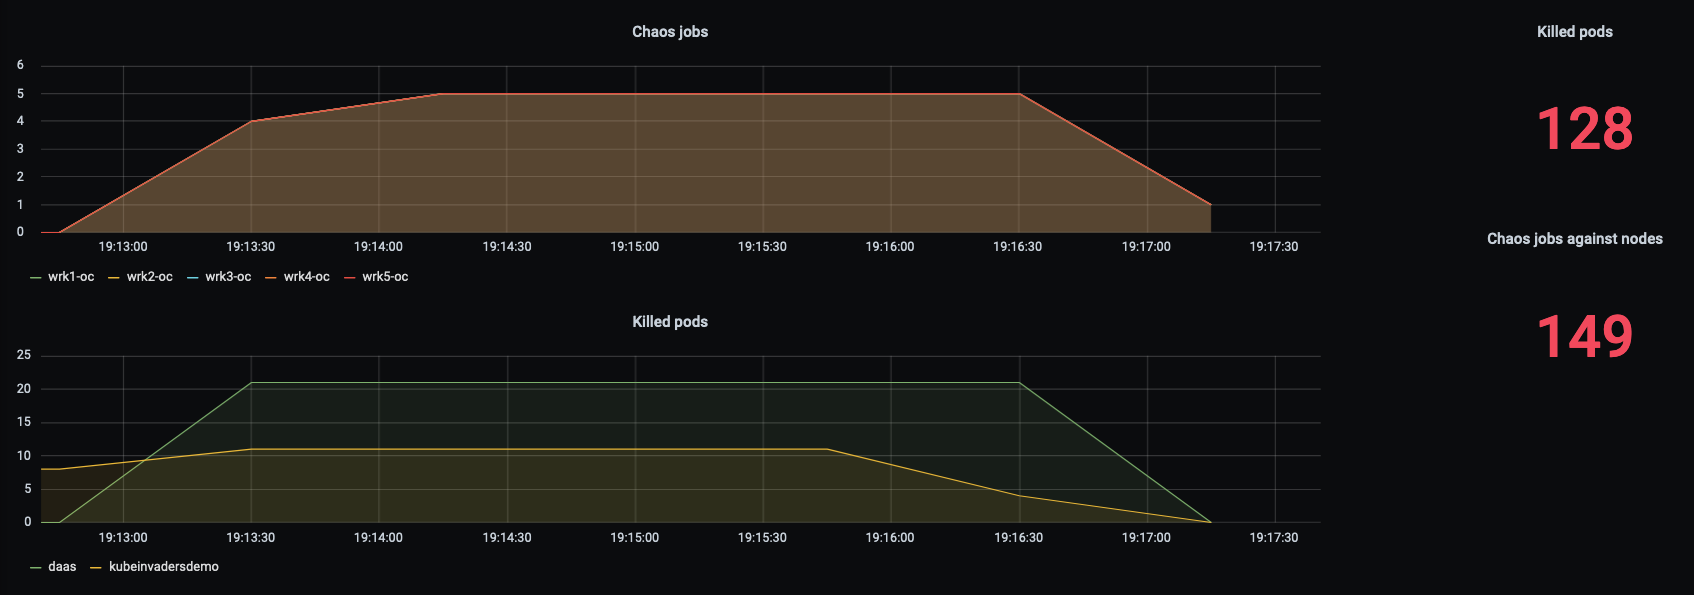Click 19:17:00 label on Killed pods axis
Image resolution: width=1694 pixels, height=595 pixels.
click(x=1146, y=538)
